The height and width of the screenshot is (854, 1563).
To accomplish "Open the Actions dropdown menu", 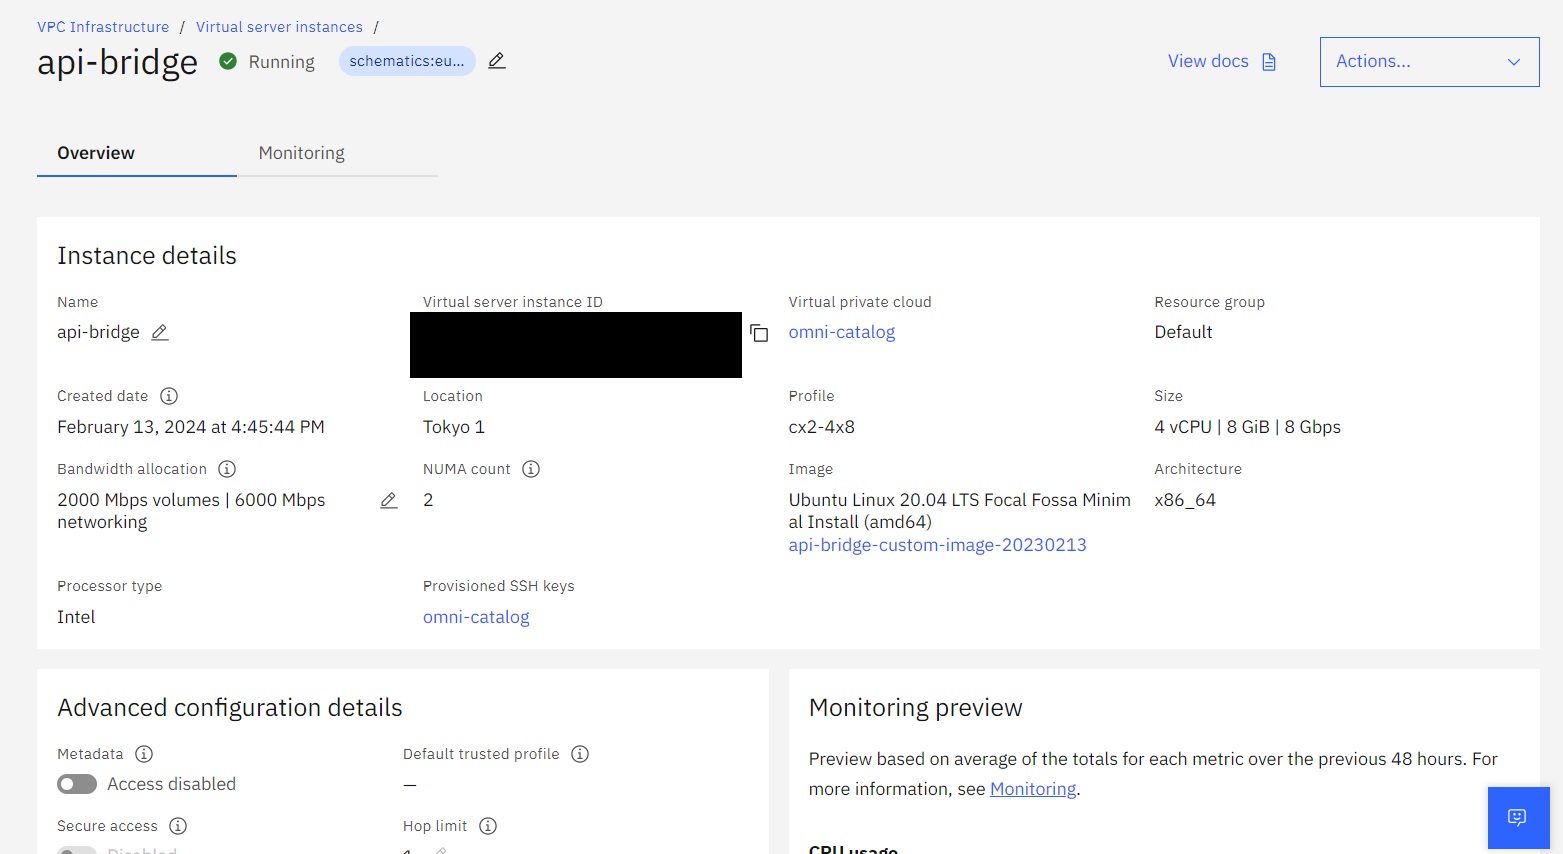I will click(x=1429, y=62).
